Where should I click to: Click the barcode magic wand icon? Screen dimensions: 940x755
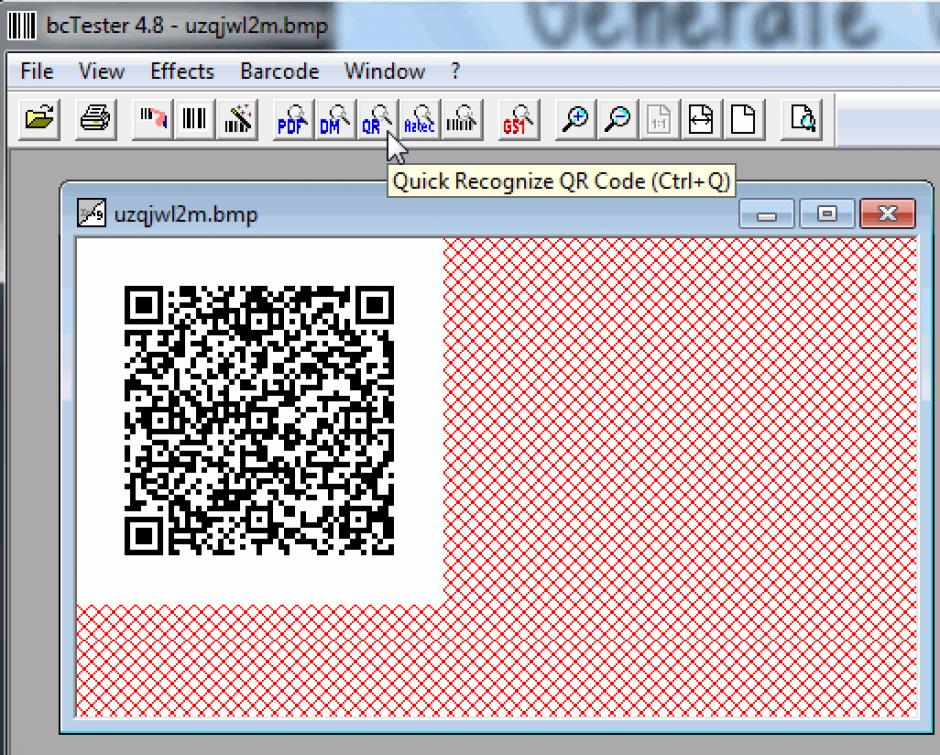(x=237, y=119)
